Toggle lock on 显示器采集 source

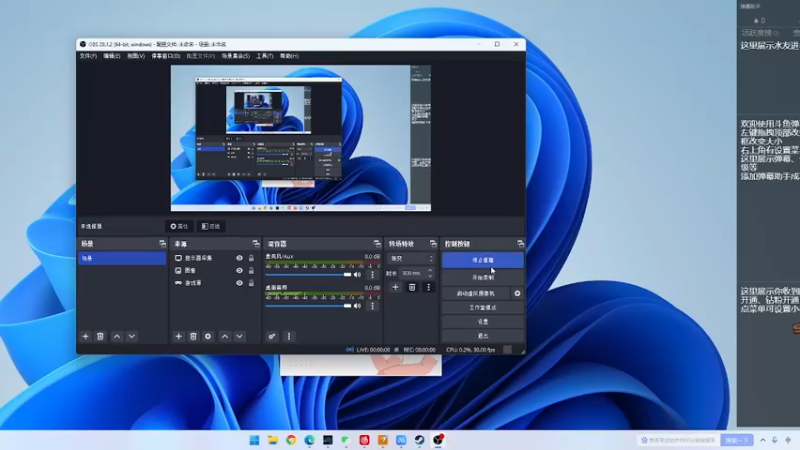(251, 258)
